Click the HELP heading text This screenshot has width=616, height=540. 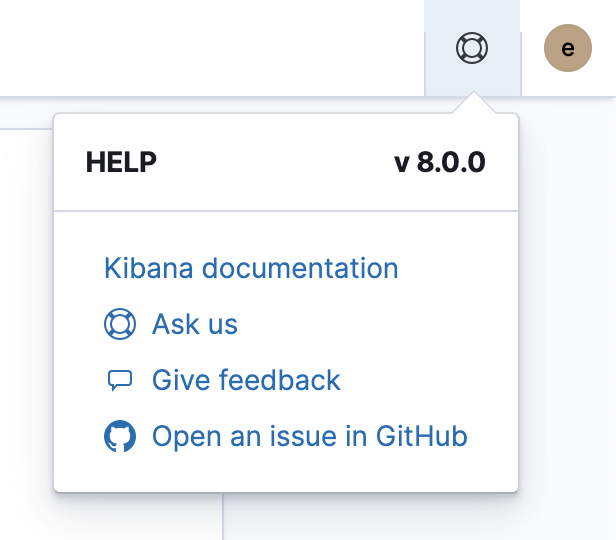tap(121, 162)
